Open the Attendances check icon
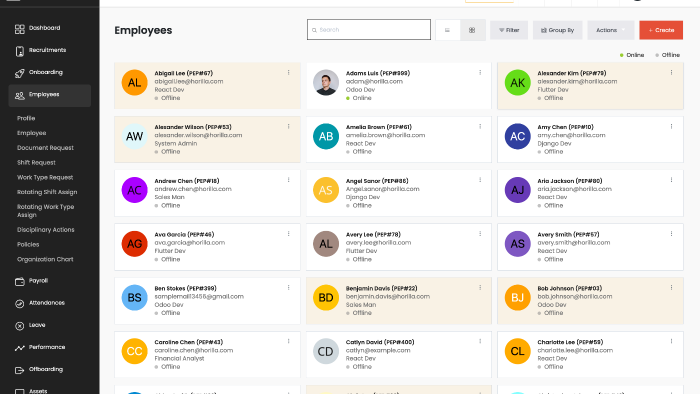Viewport: 700px width, 394px height. (19, 304)
